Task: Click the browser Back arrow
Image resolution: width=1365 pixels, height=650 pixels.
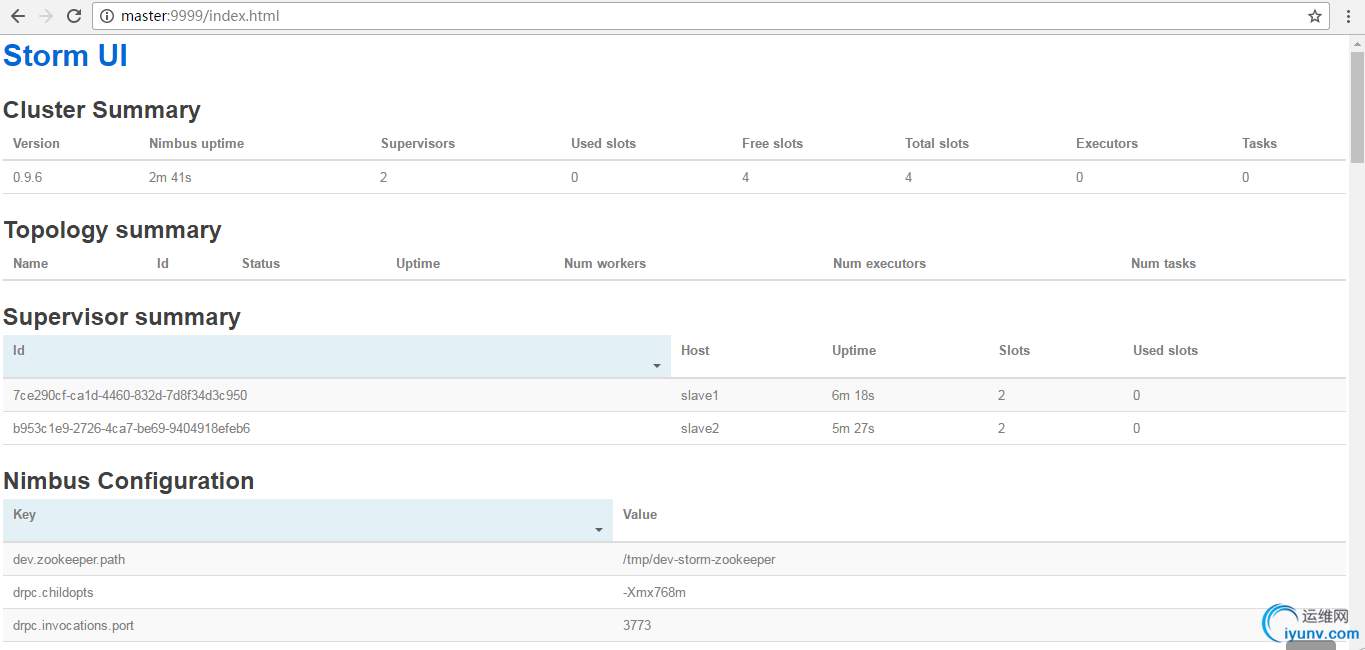Action: tap(18, 16)
